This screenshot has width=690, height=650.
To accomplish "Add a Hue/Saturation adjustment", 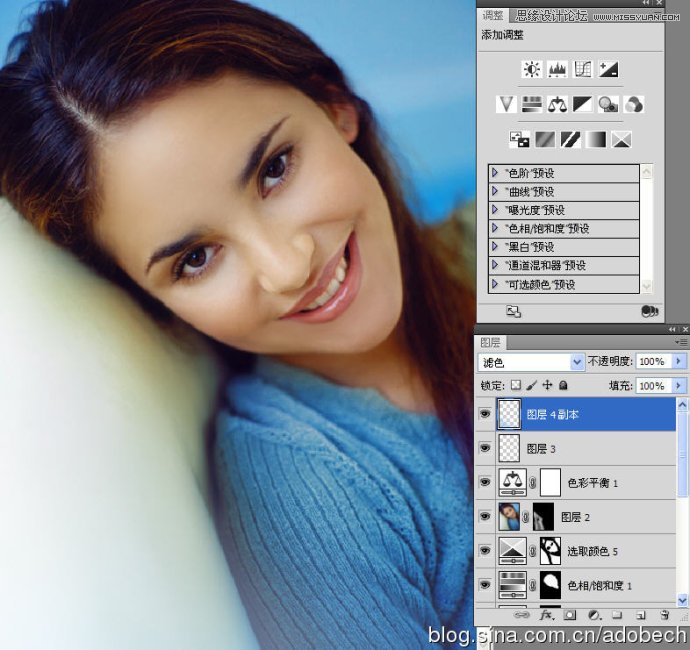I will coord(532,105).
